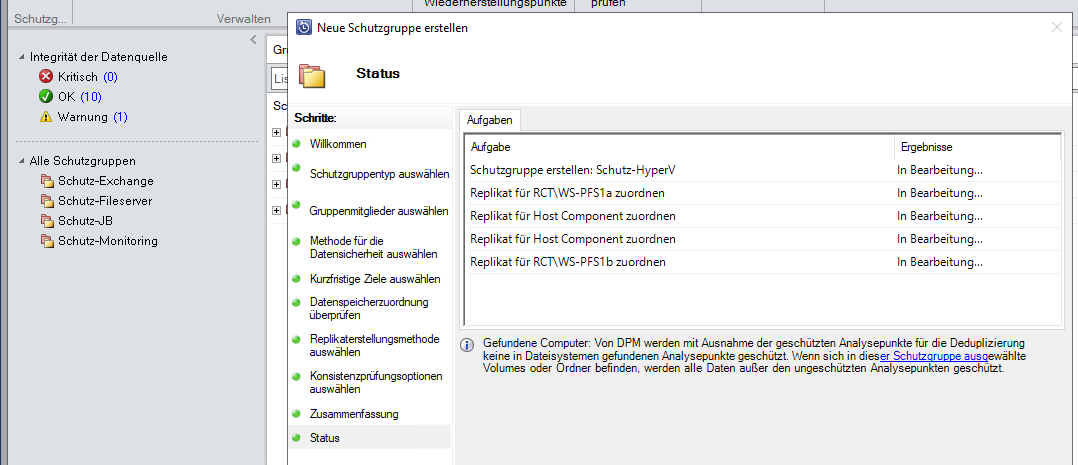This screenshot has width=1078, height=465.
Task: Select Schutz-JB protection group
Action: pyautogui.click(x=85, y=221)
